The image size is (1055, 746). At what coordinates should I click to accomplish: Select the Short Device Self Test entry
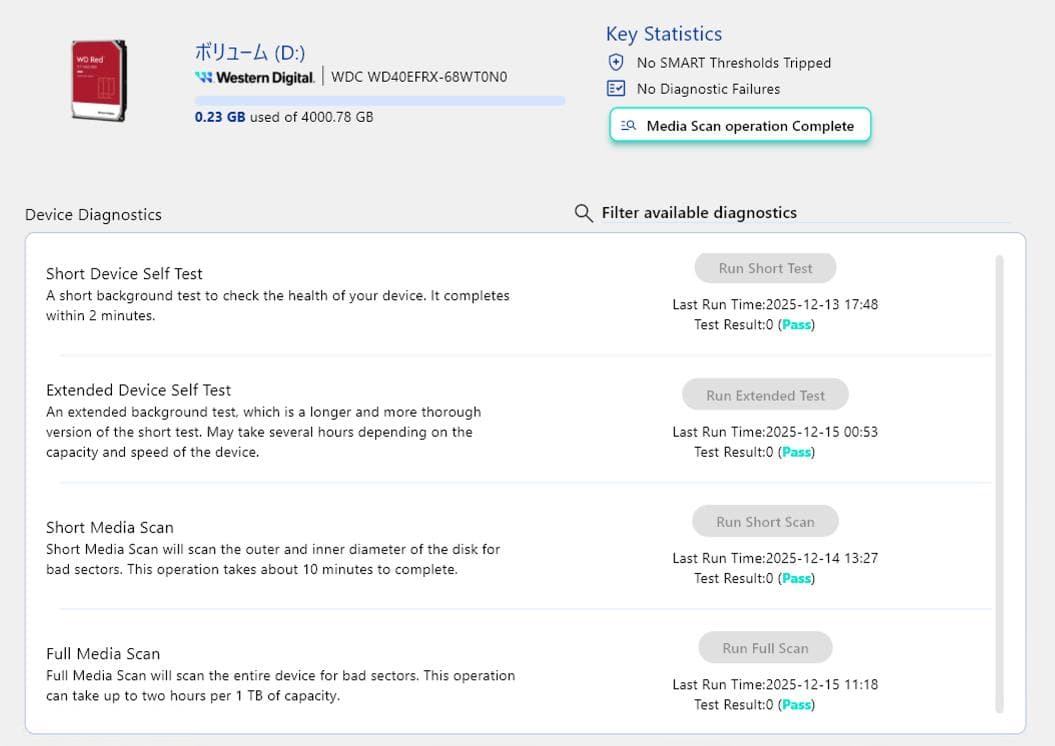pos(124,274)
